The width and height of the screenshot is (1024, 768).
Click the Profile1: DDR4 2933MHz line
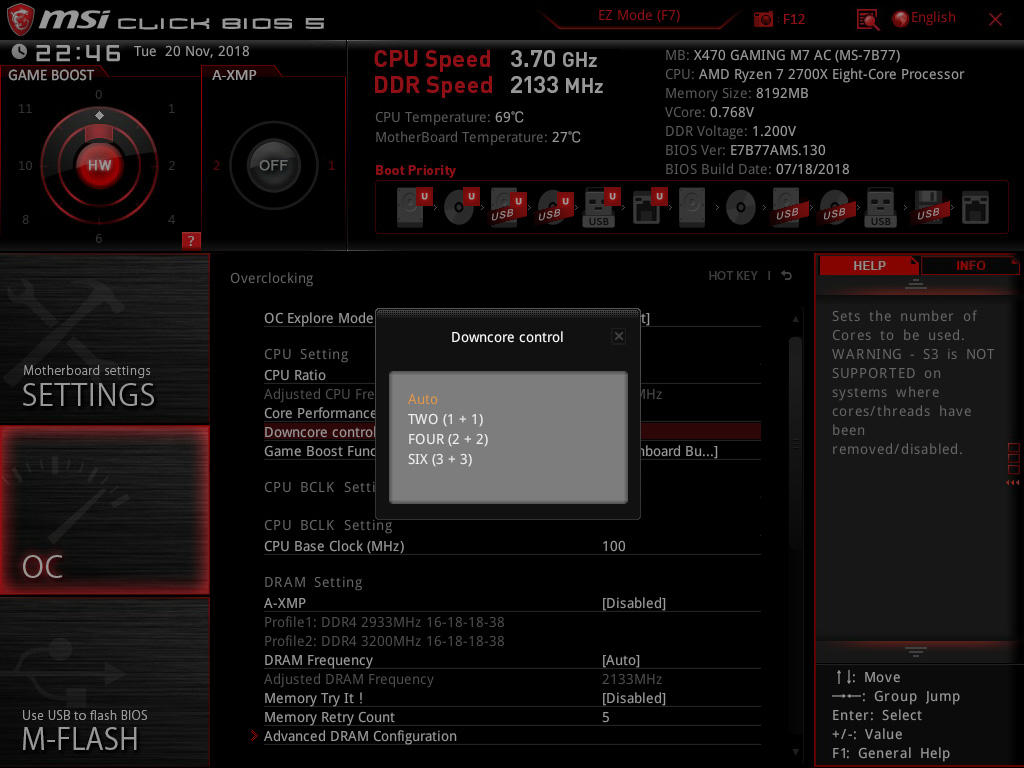(x=384, y=622)
